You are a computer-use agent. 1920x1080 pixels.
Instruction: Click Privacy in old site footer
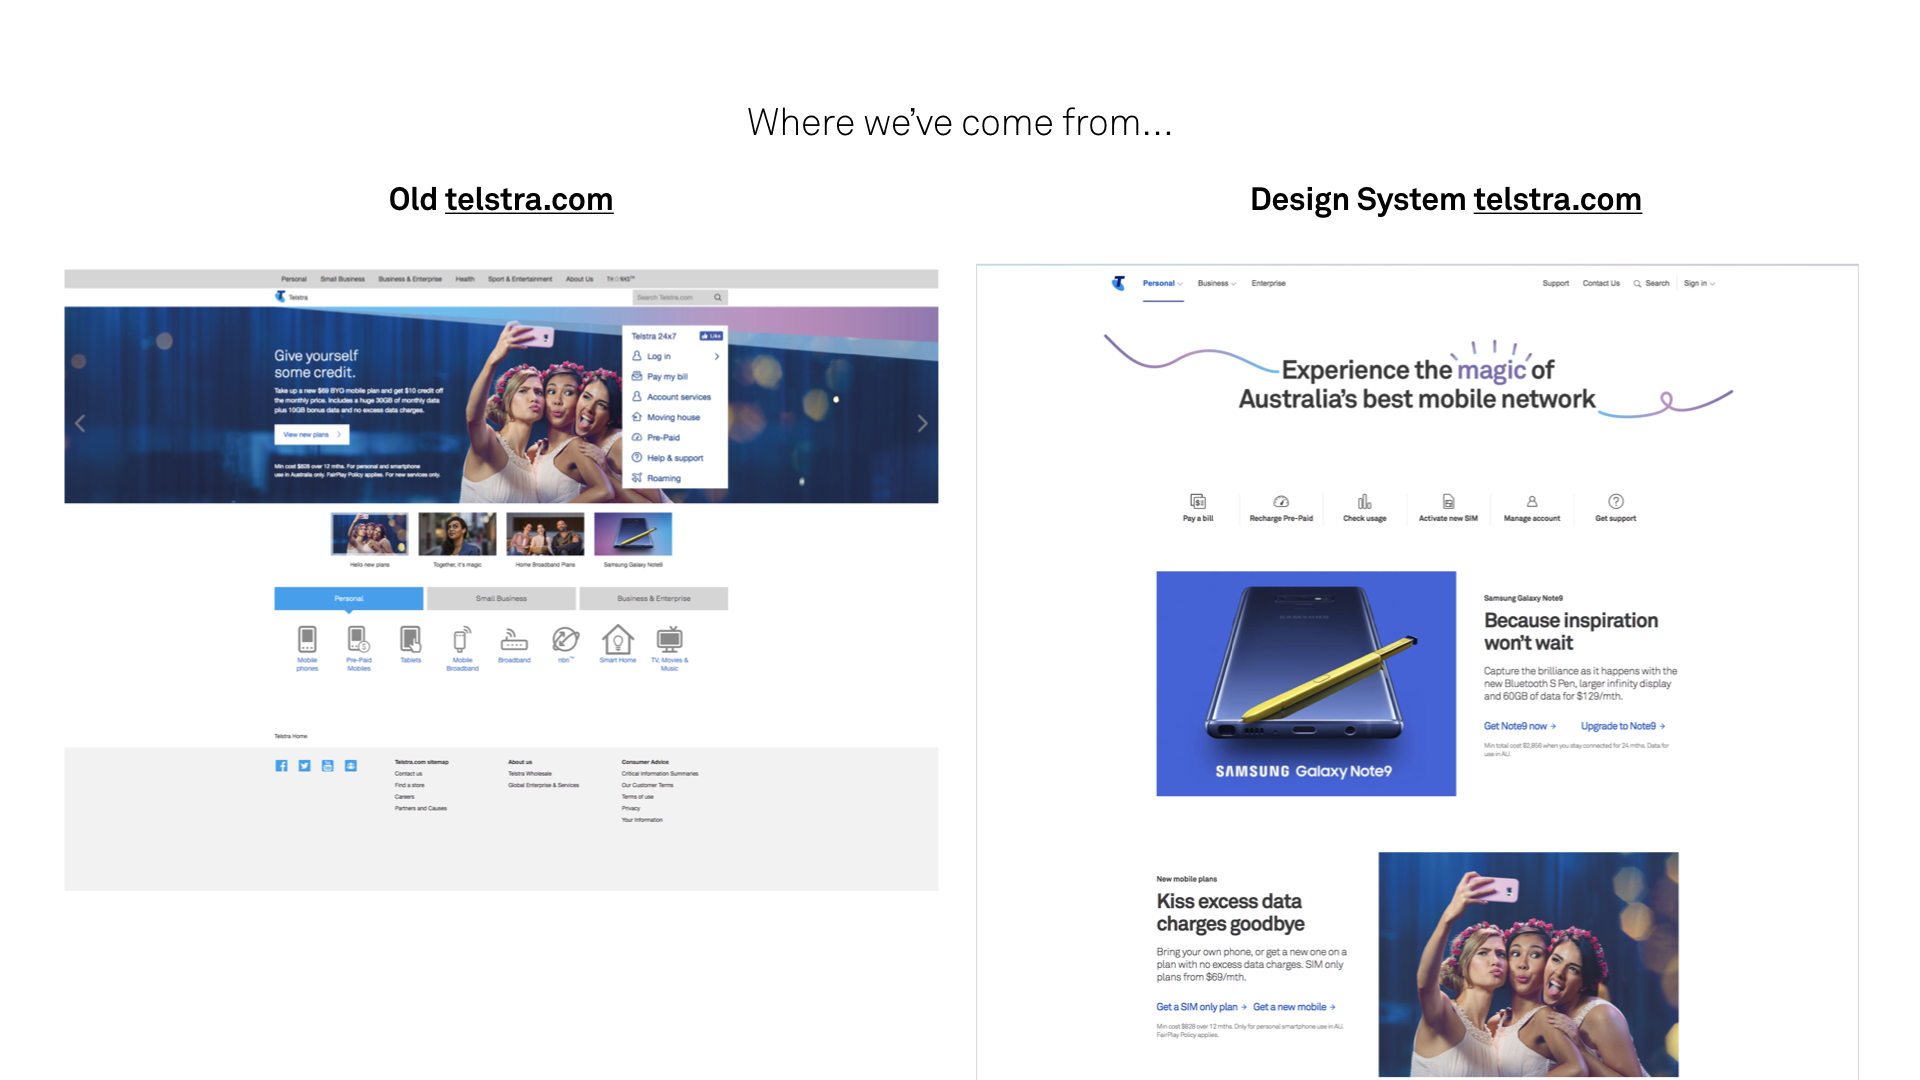pyautogui.click(x=631, y=808)
